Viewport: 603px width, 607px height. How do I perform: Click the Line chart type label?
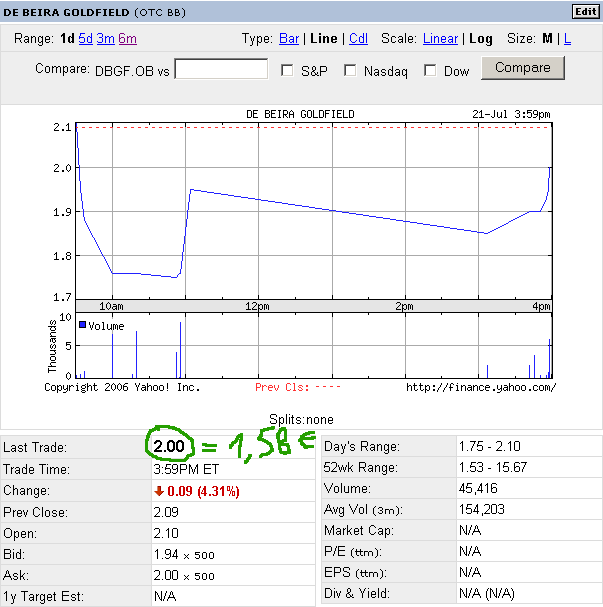(324, 39)
